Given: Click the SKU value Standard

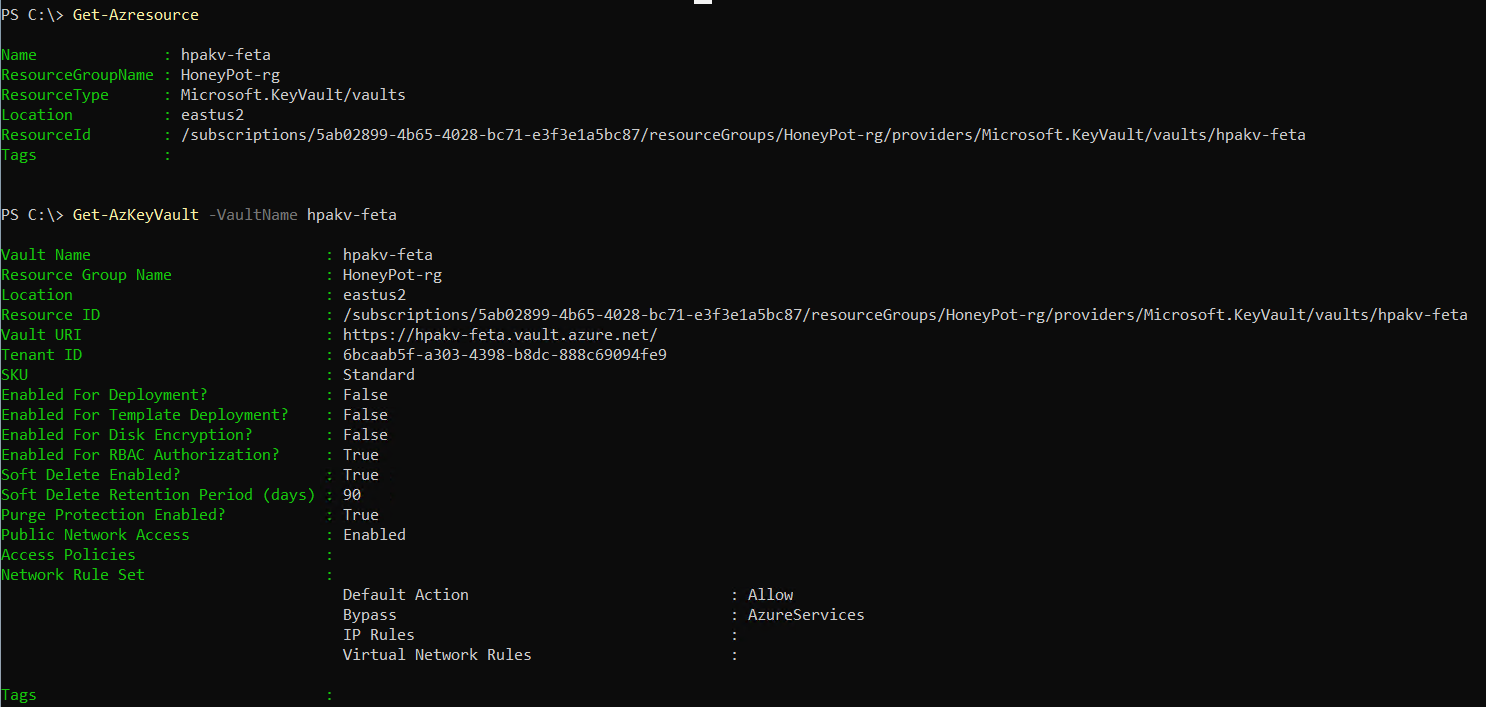Looking at the screenshot, I should (x=378, y=375).
